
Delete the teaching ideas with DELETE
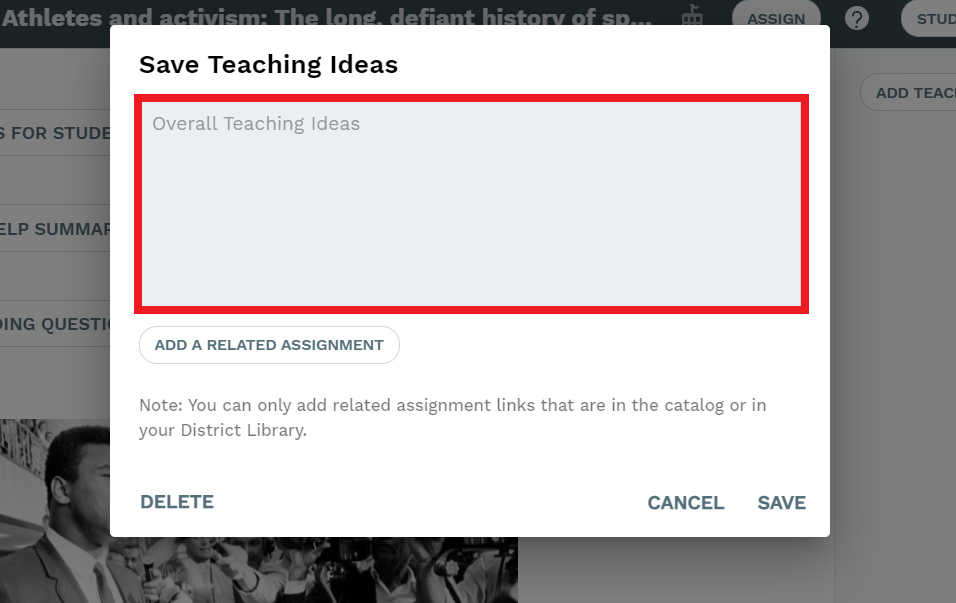tap(177, 502)
